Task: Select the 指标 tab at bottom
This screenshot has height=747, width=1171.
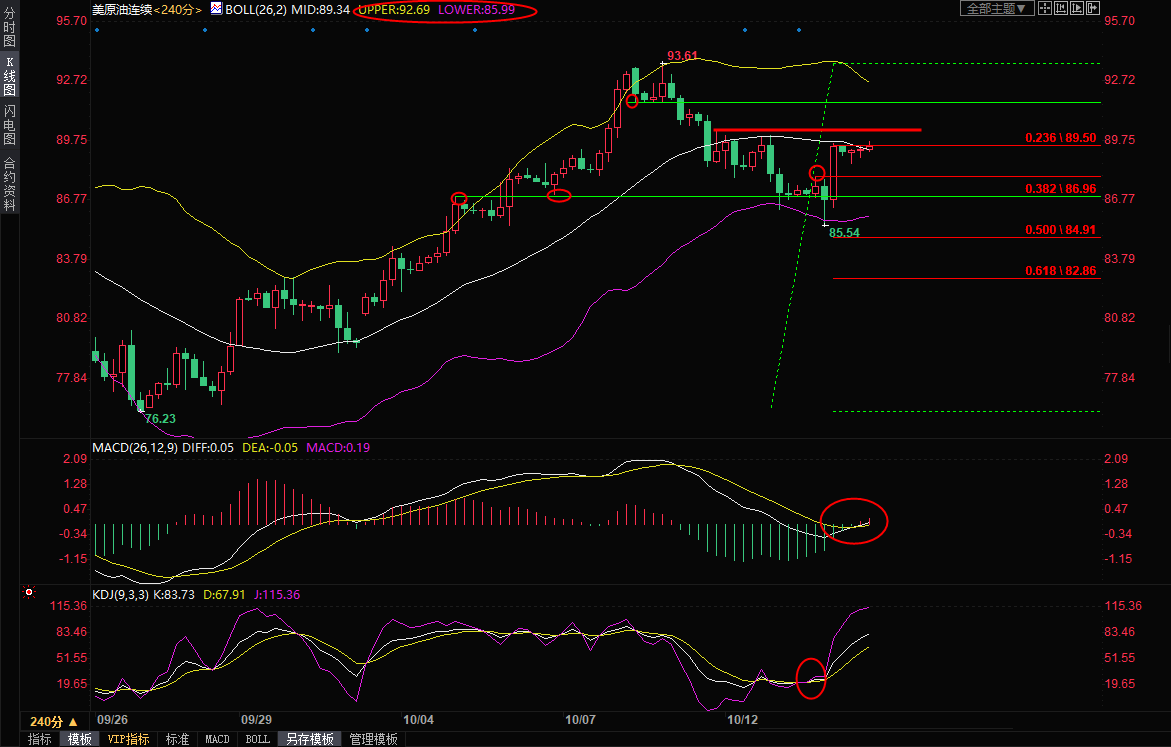Action: tap(40, 739)
